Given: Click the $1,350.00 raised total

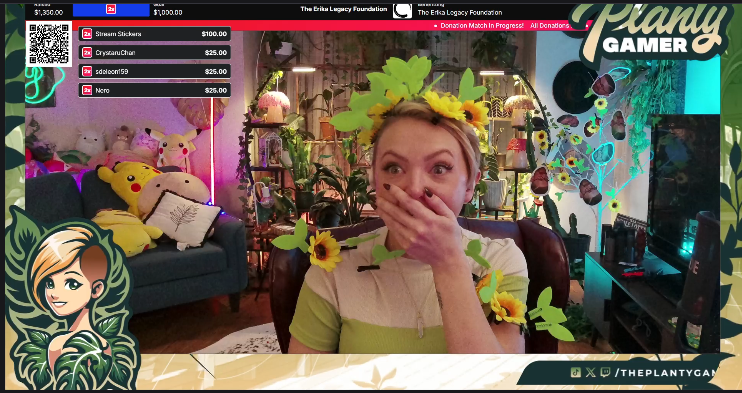Looking at the screenshot, I should [49, 13].
